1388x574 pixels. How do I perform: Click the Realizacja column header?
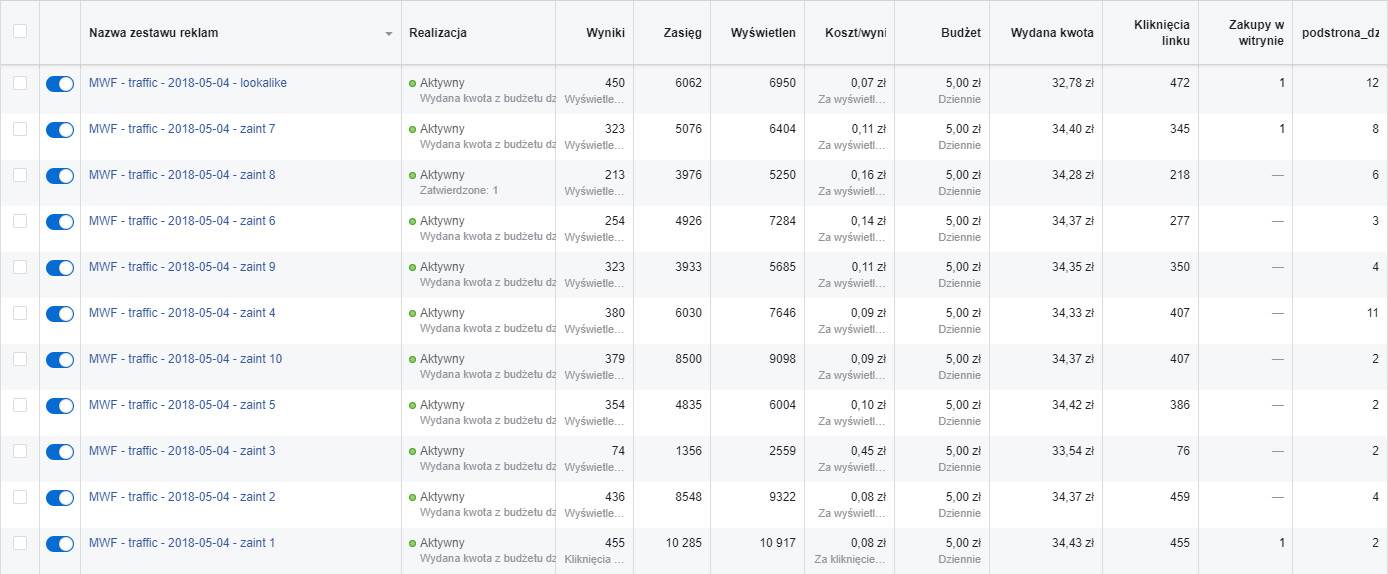click(438, 33)
